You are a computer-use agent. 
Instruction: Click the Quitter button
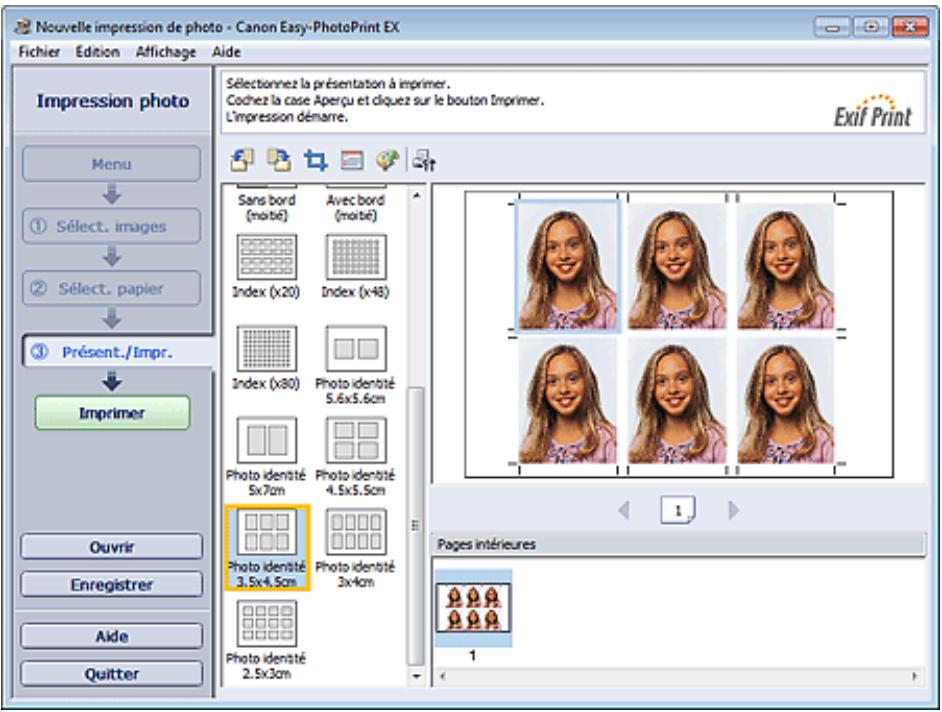coord(112,674)
